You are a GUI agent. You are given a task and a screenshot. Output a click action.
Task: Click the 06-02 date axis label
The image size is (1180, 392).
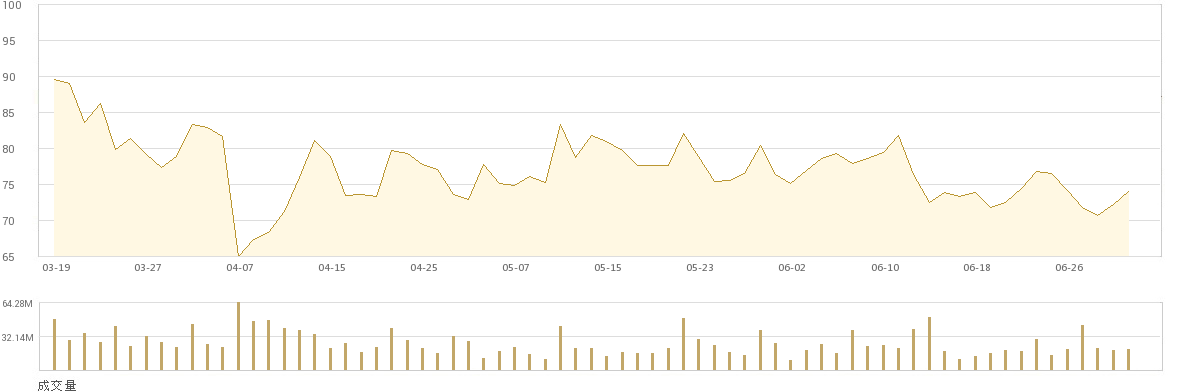point(792,267)
